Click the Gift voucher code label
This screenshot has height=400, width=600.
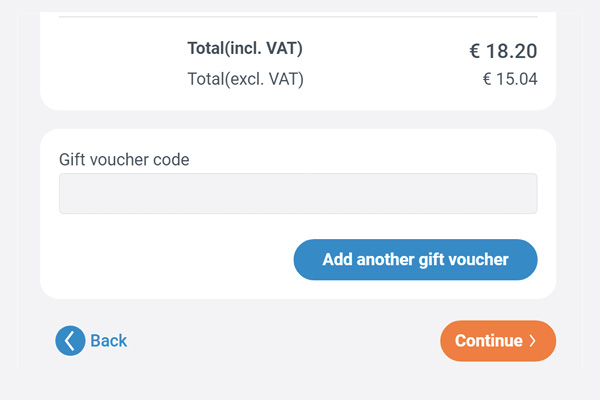point(124,160)
